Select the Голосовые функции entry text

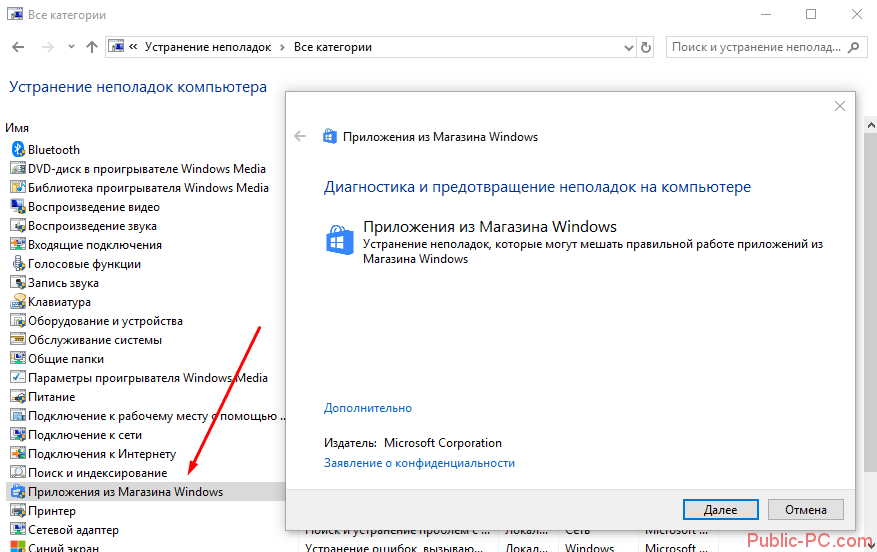(x=84, y=263)
